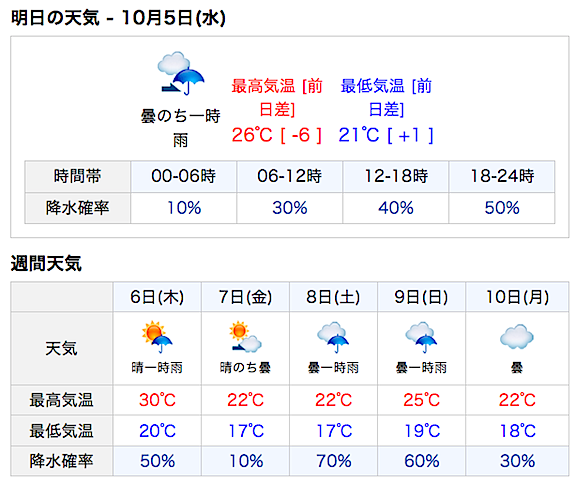This screenshot has width=576, height=483.
Task: Click the 18-24時 time slot header
Action: point(502,176)
